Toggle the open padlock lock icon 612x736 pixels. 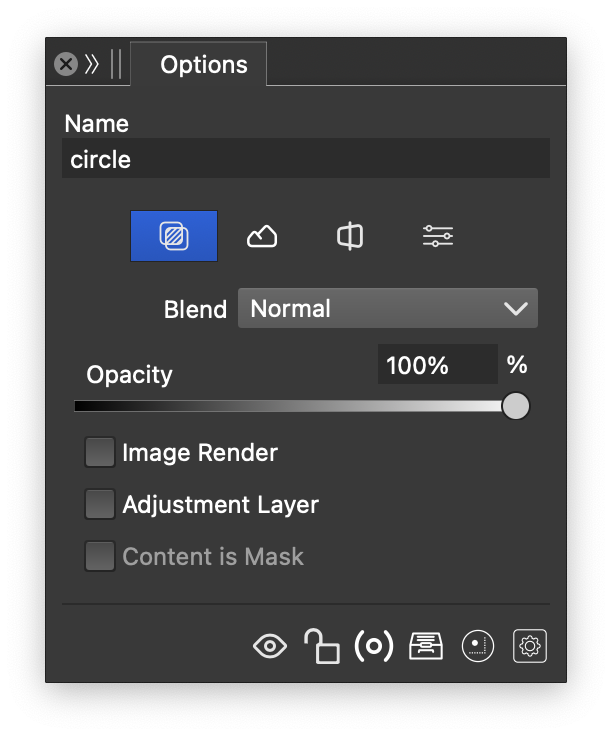click(322, 646)
